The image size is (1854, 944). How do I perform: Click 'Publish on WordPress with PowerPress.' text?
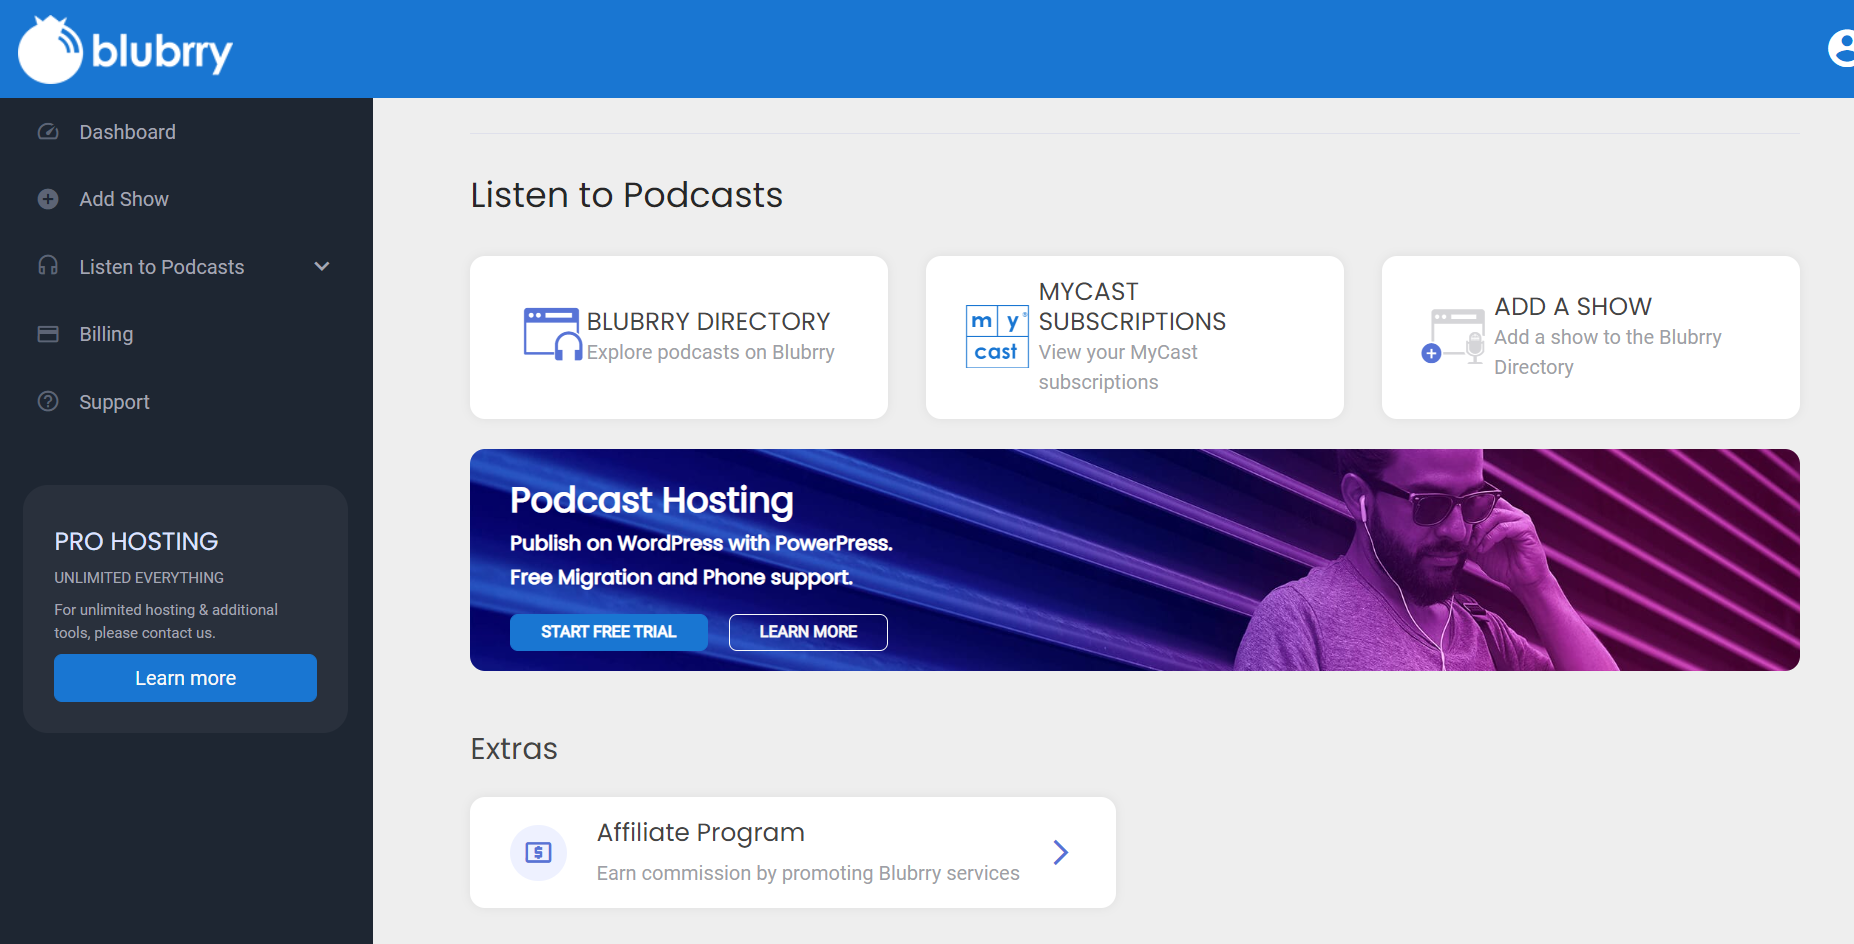(x=701, y=543)
